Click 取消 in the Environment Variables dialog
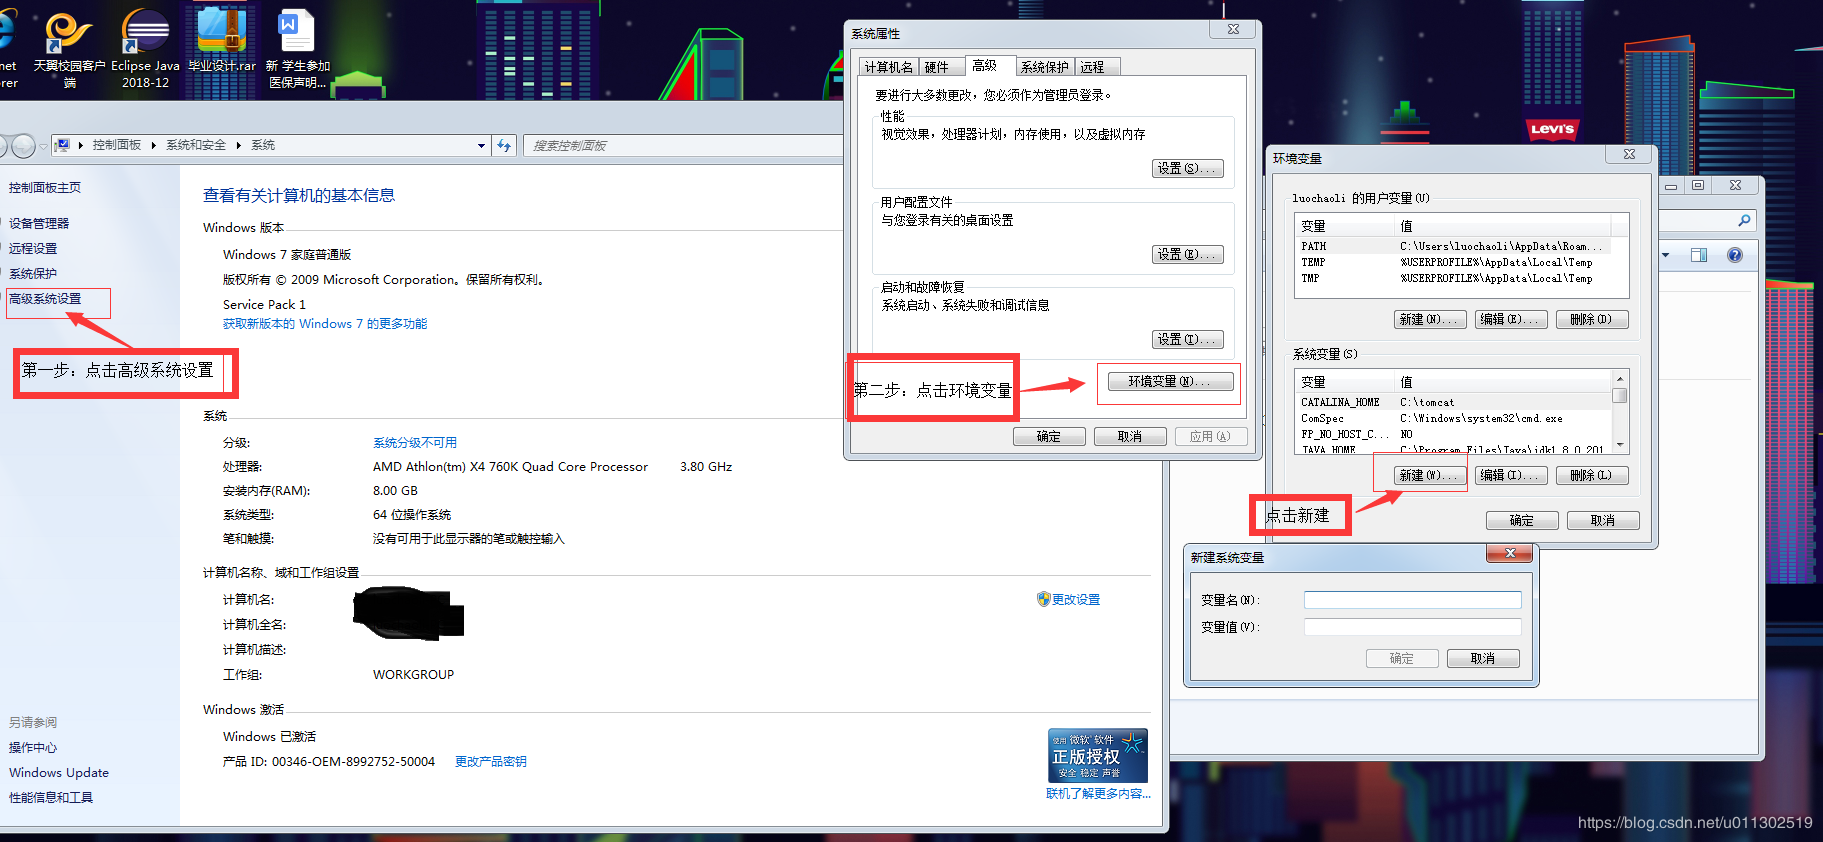This screenshot has width=1823, height=842. coord(1603,520)
